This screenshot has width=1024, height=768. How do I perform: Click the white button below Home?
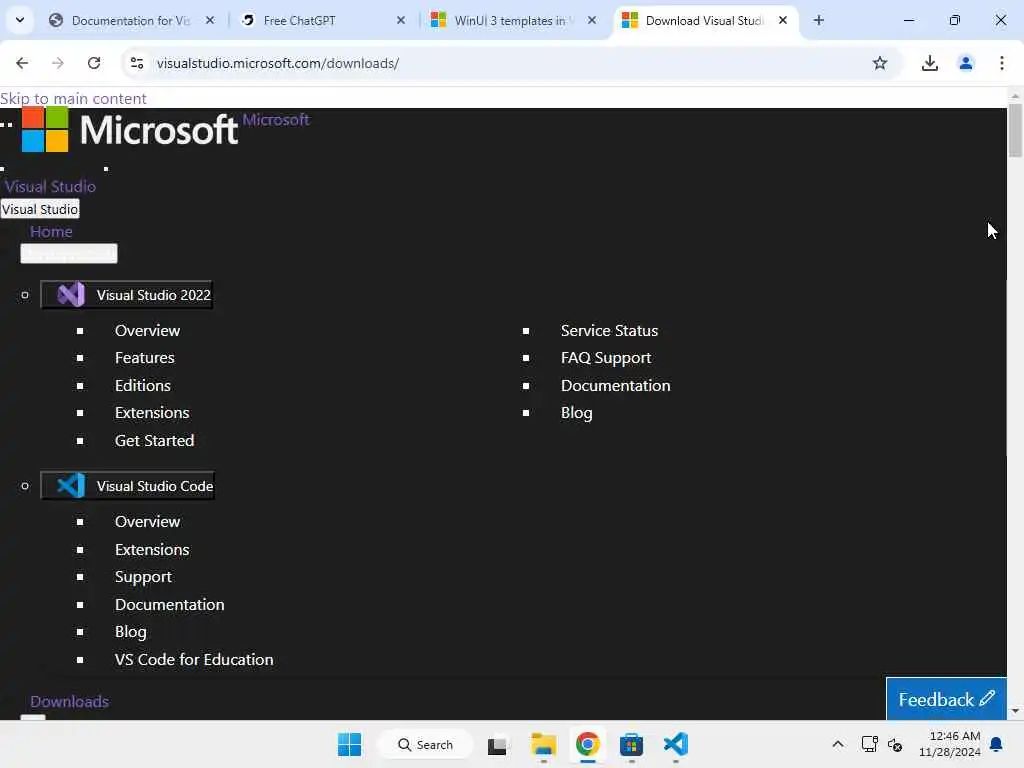tap(69, 253)
